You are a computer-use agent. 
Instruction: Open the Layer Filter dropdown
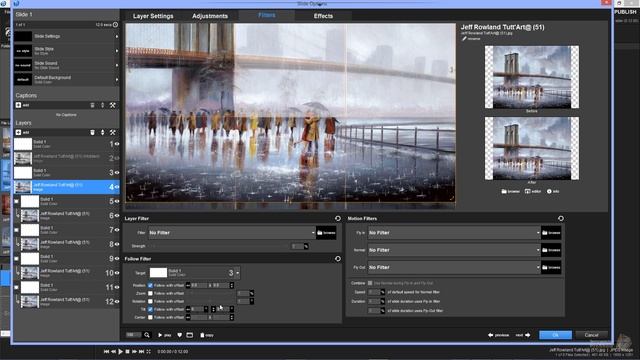coord(232,233)
